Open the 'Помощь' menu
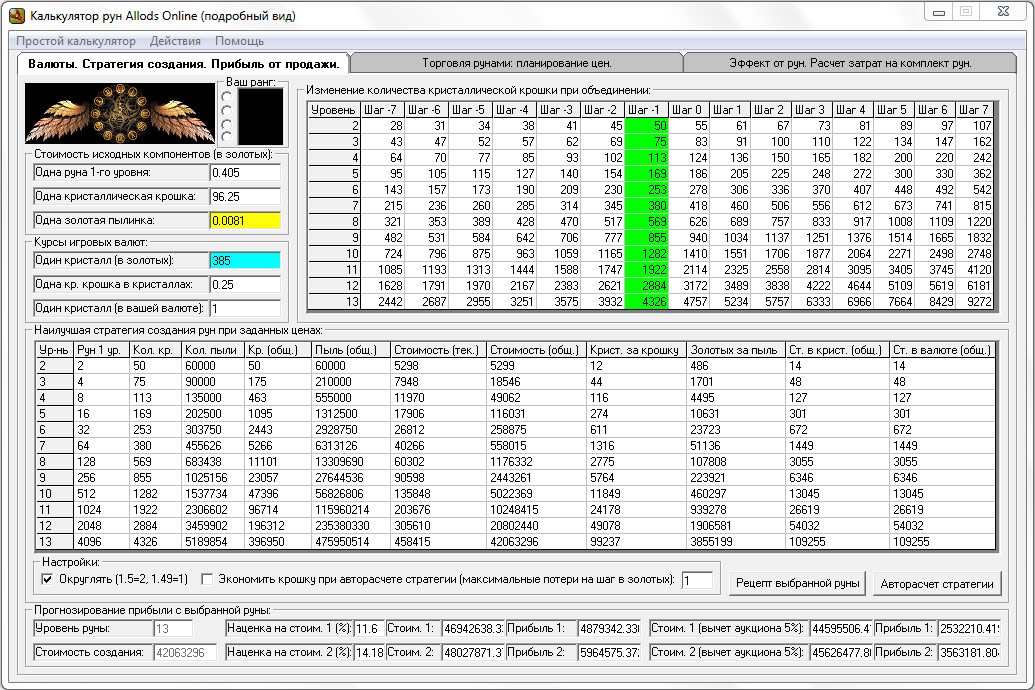The image size is (1035, 690). point(240,41)
